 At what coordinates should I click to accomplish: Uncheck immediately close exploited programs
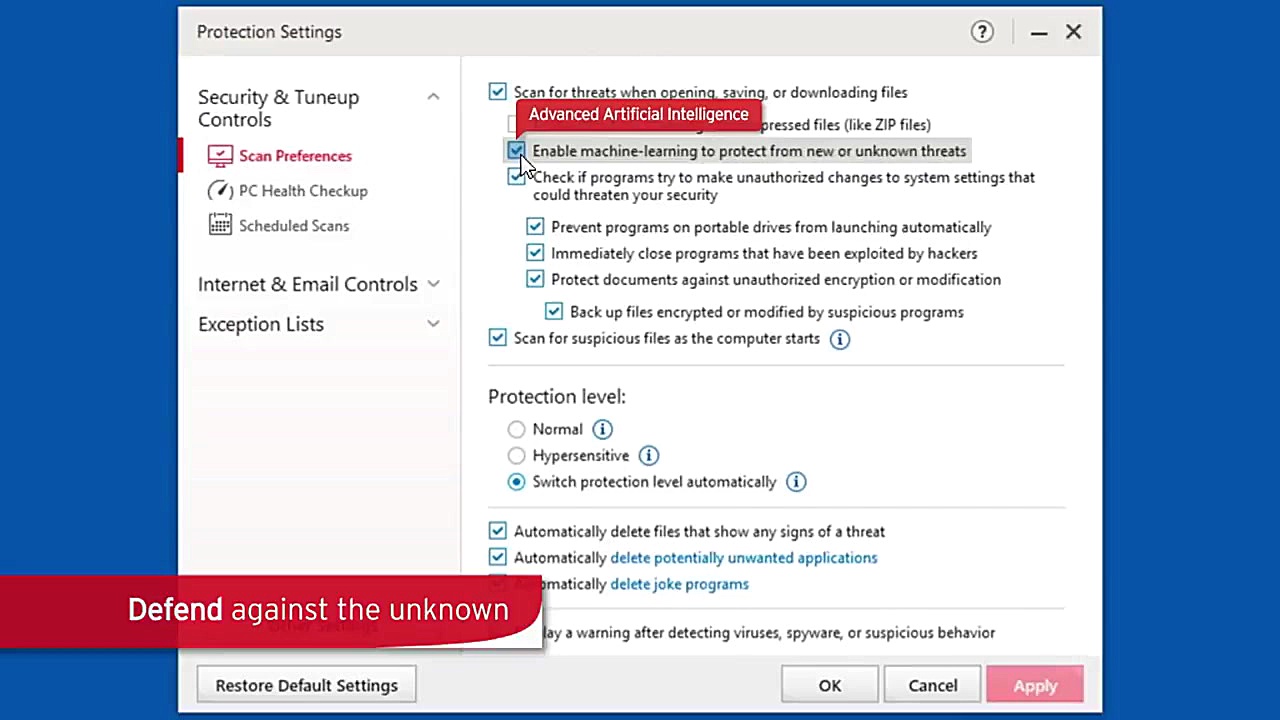535,253
